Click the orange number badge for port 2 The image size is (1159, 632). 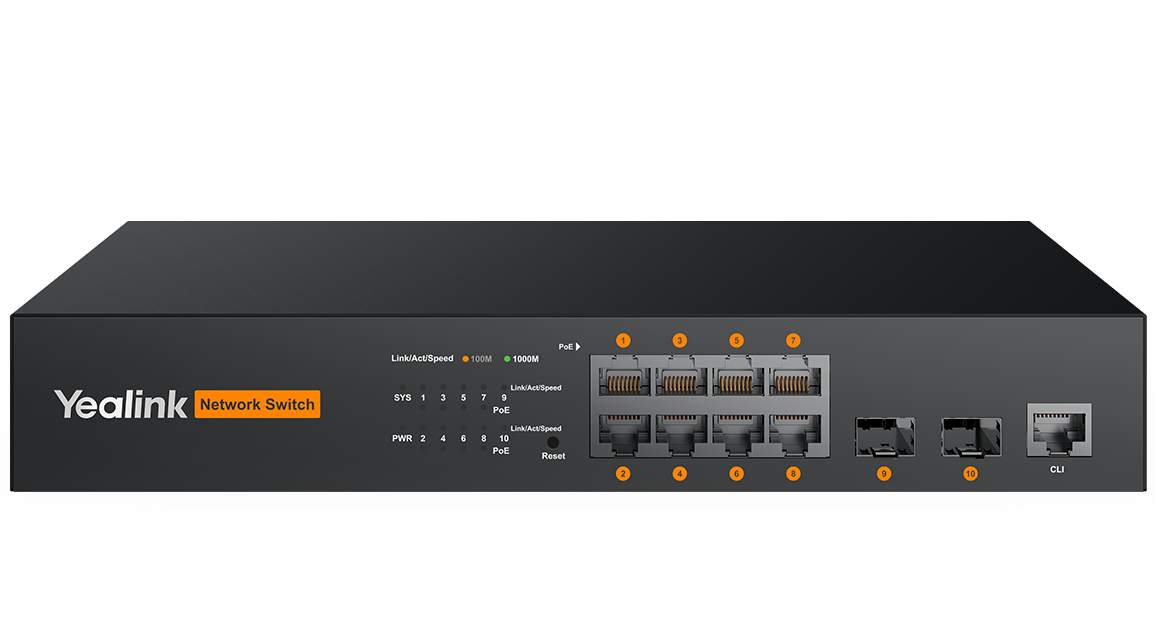click(x=621, y=473)
